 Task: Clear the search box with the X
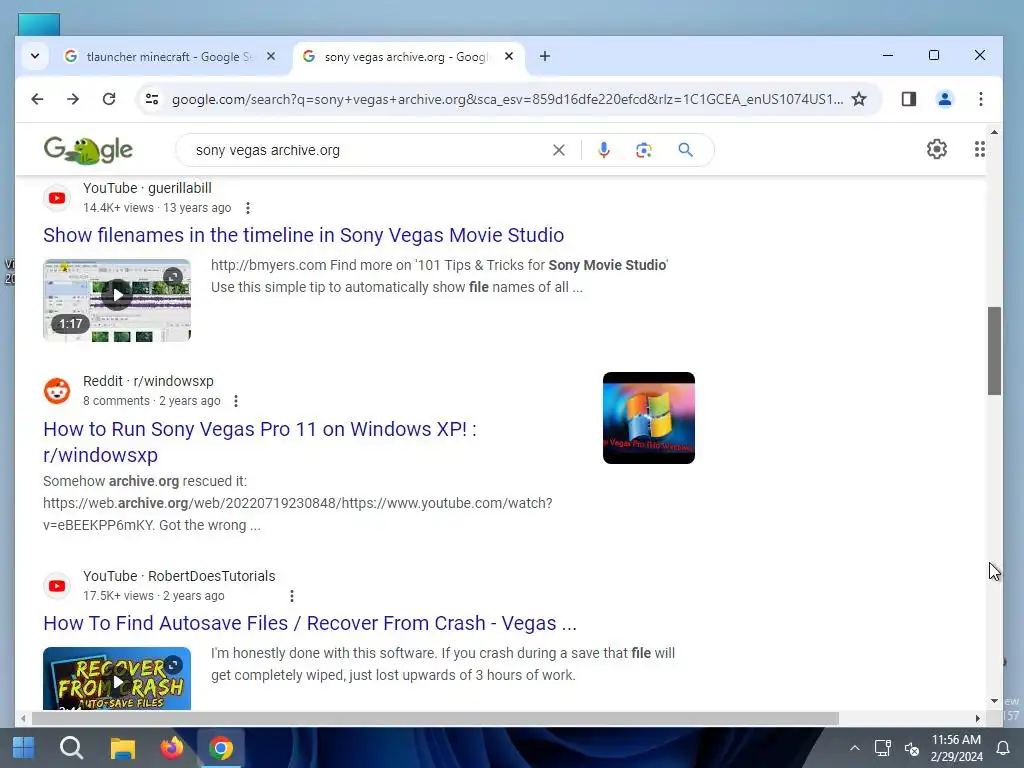tap(559, 150)
